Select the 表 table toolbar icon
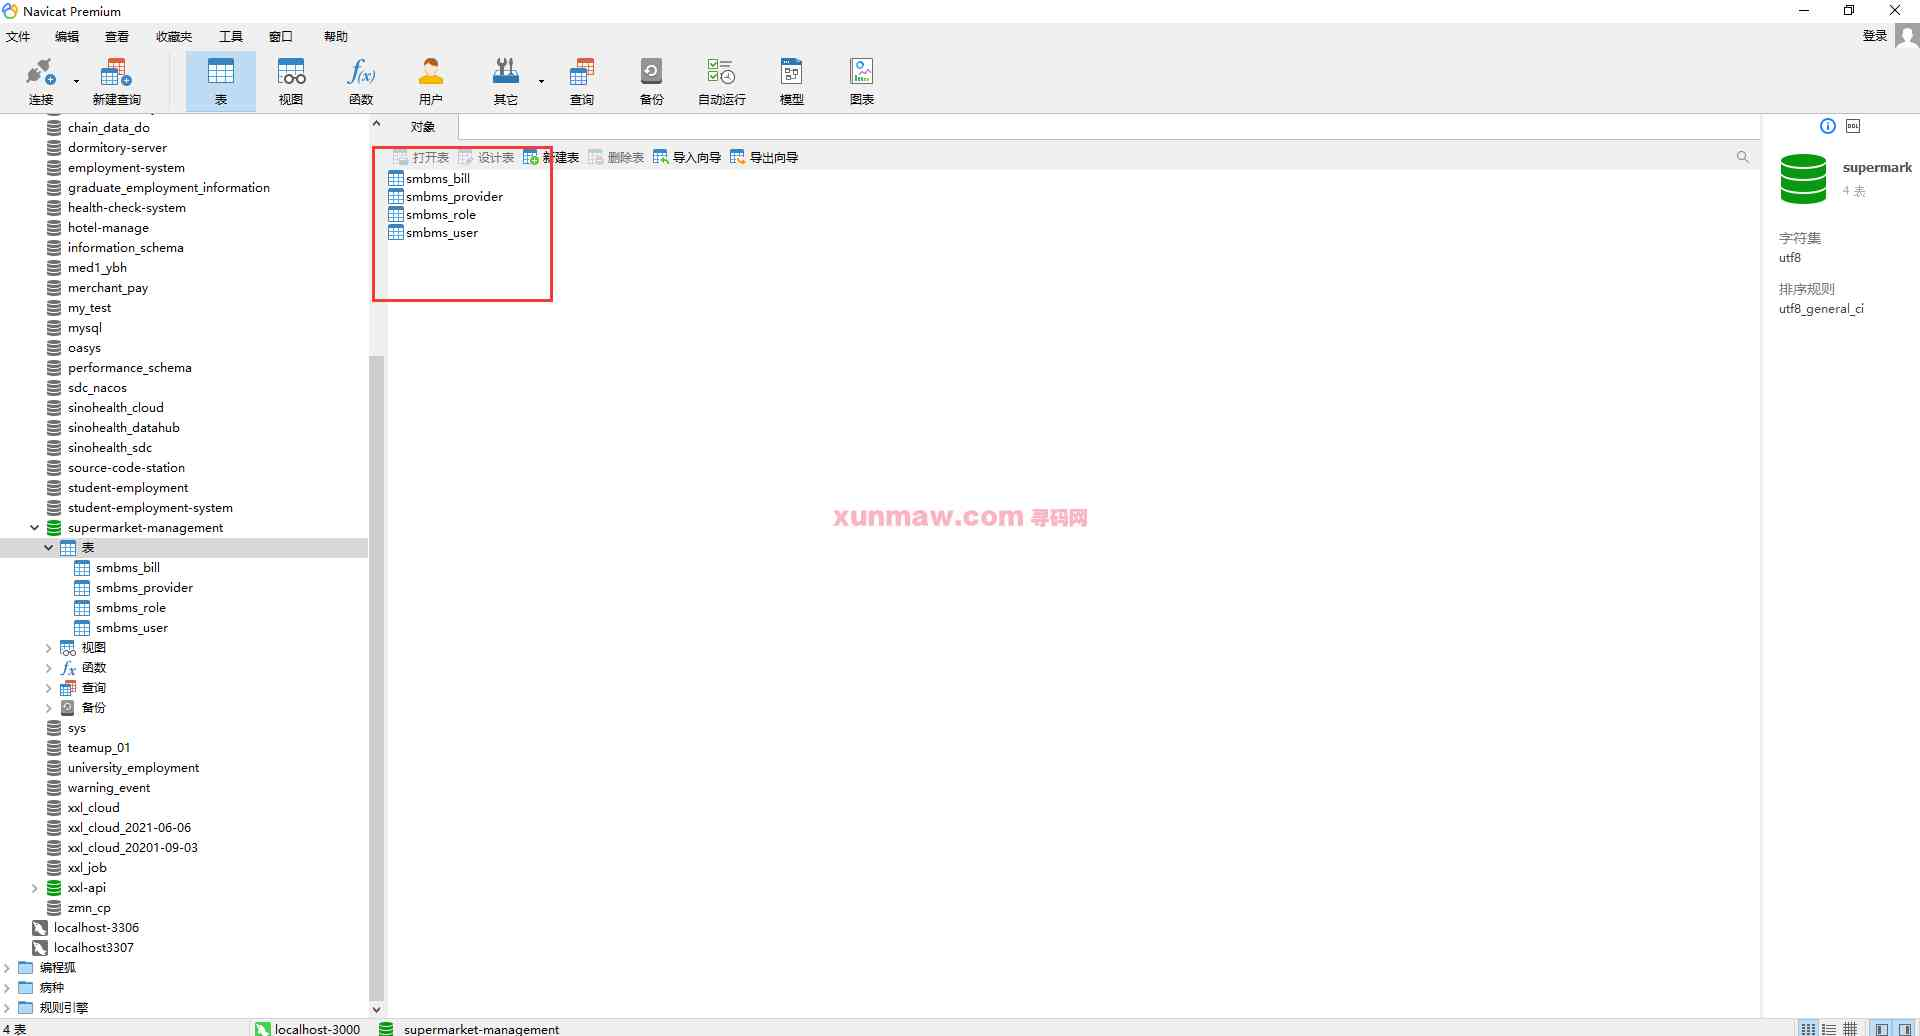Viewport: 1920px width, 1036px height. pyautogui.click(x=221, y=81)
